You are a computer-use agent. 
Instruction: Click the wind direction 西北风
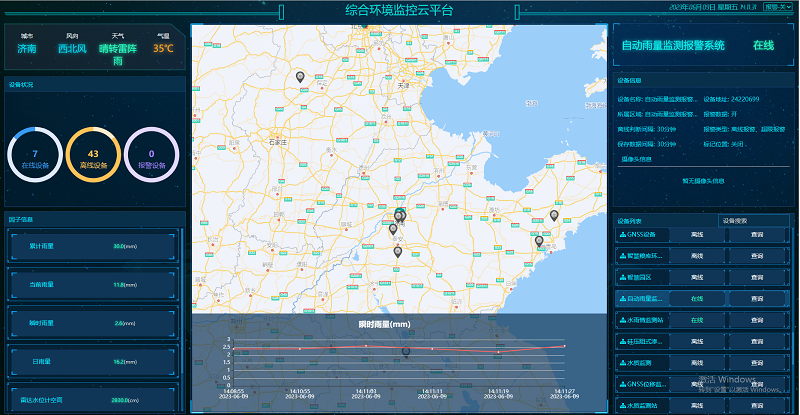[x=72, y=49]
